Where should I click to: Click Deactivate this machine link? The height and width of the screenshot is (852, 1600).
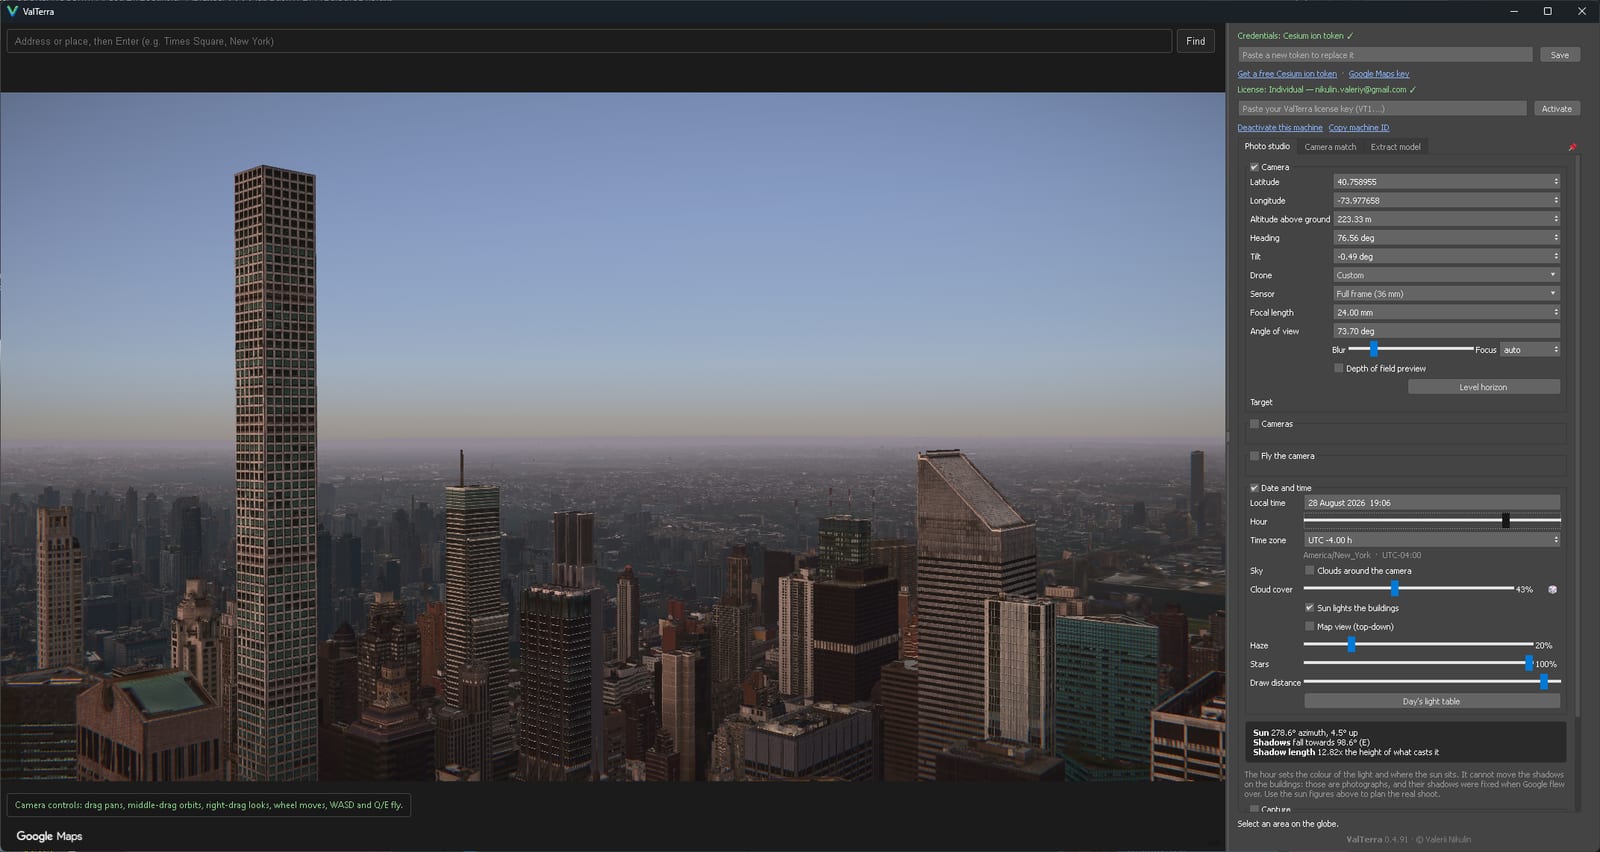point(1280,128)
